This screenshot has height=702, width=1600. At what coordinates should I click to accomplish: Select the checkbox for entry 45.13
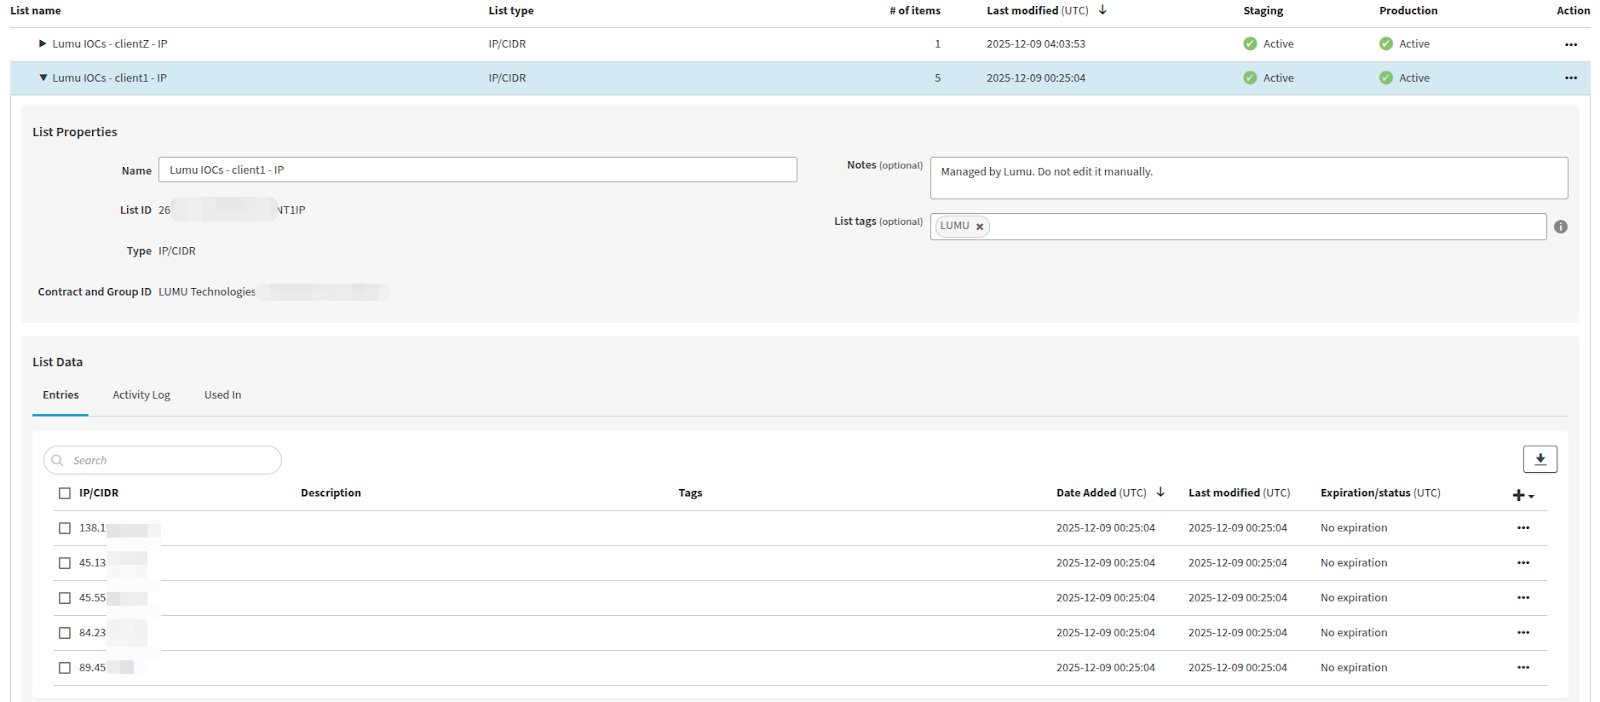coord(65,563)
